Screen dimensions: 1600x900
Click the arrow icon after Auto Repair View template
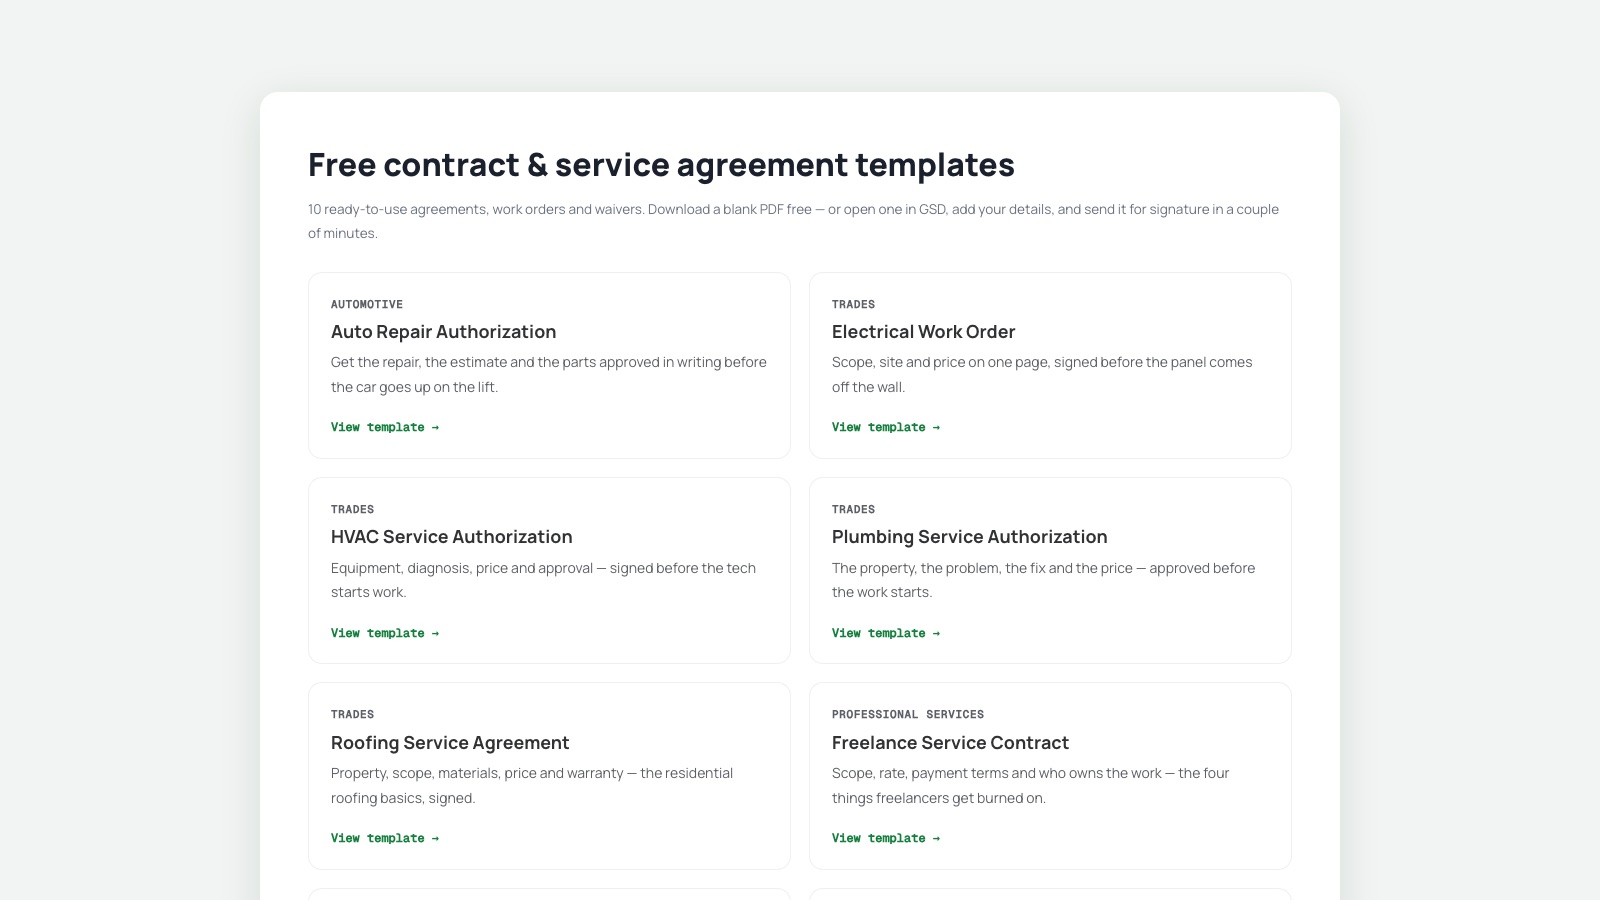[x=435, y=427]
